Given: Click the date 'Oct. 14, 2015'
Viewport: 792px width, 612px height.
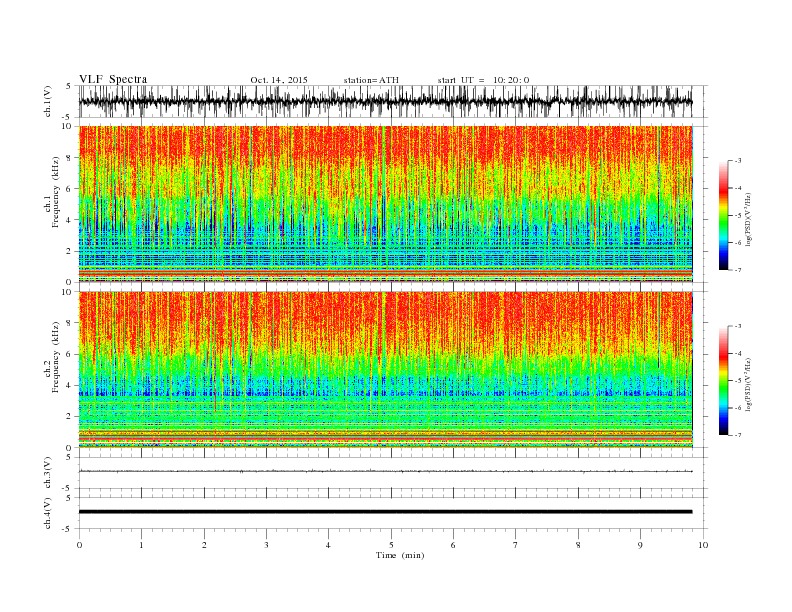Looking at the screenshot, I should pos(279,80).
